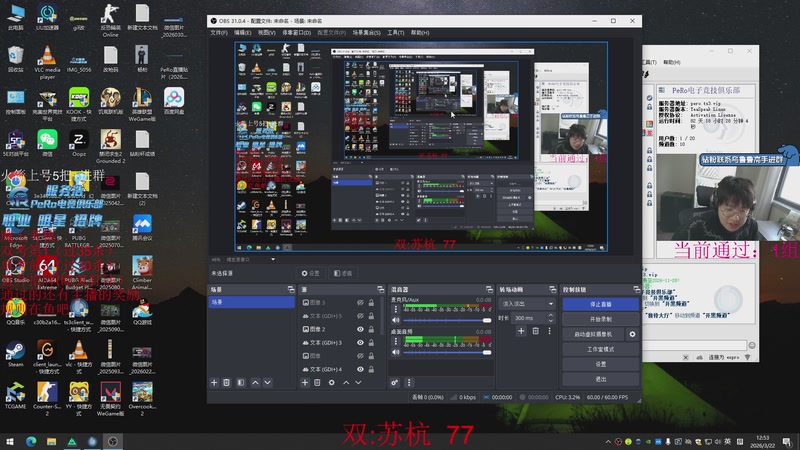This screenshot has width=800, height=450.
Task: Hide the 图像 2 source
Action: tap(360, 329)
